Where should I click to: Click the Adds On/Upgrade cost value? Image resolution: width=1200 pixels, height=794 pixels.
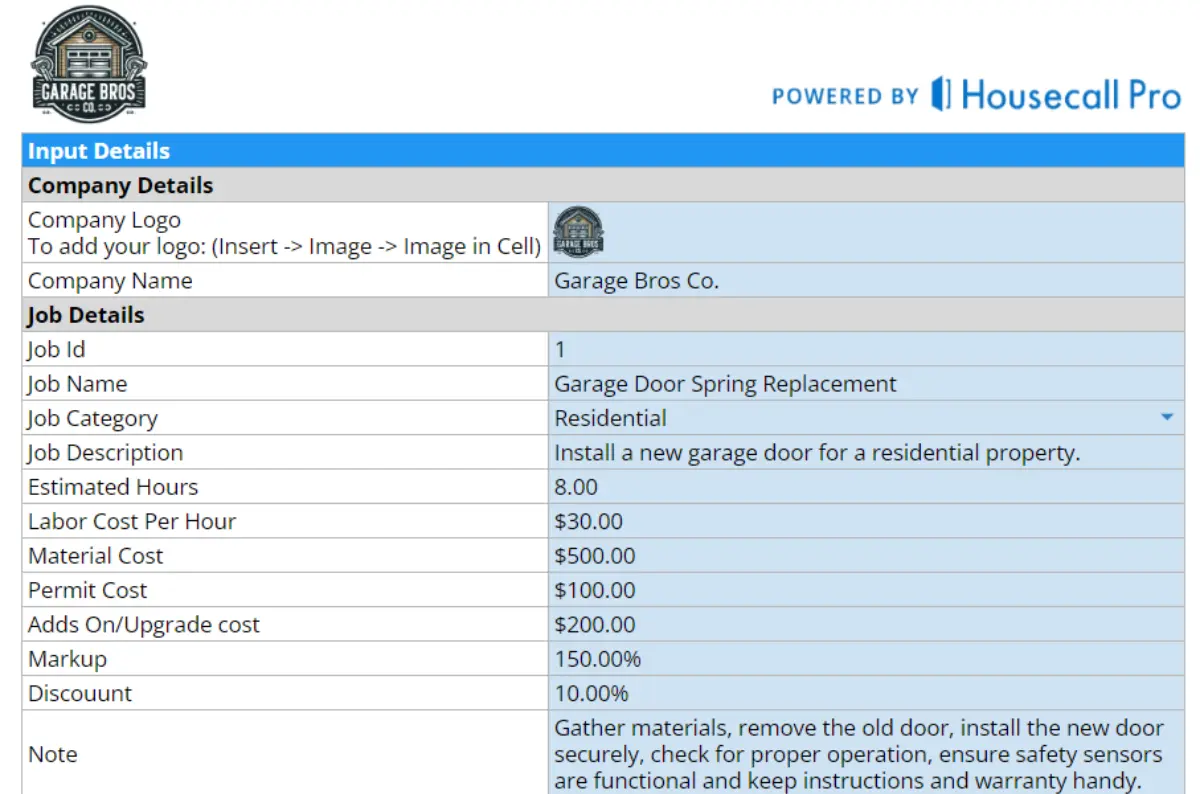pyautogui.click(x=865, y=625)
